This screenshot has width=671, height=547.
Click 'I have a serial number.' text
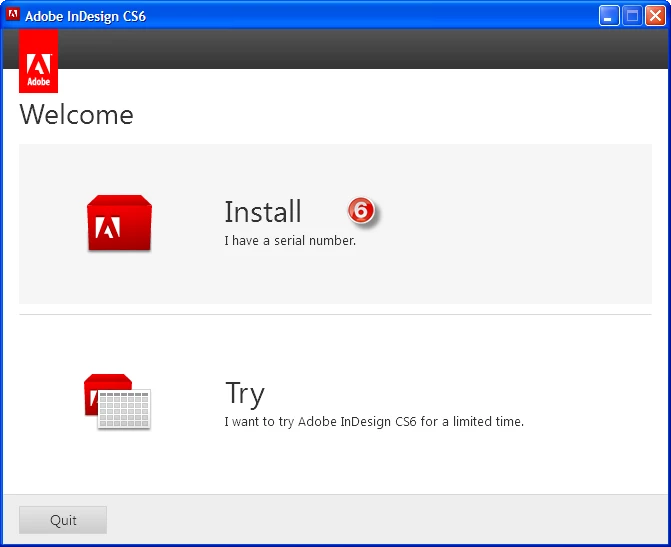coord(290,241)
